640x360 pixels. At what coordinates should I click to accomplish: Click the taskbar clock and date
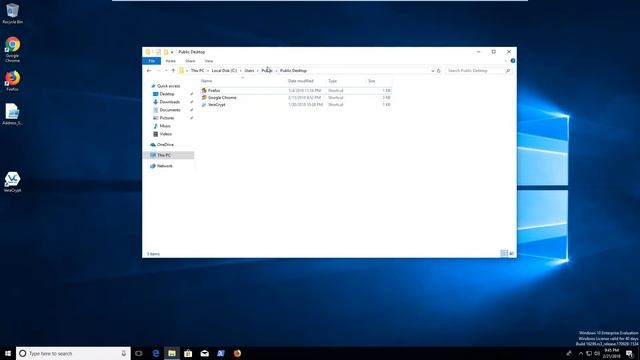click(611, 353)
